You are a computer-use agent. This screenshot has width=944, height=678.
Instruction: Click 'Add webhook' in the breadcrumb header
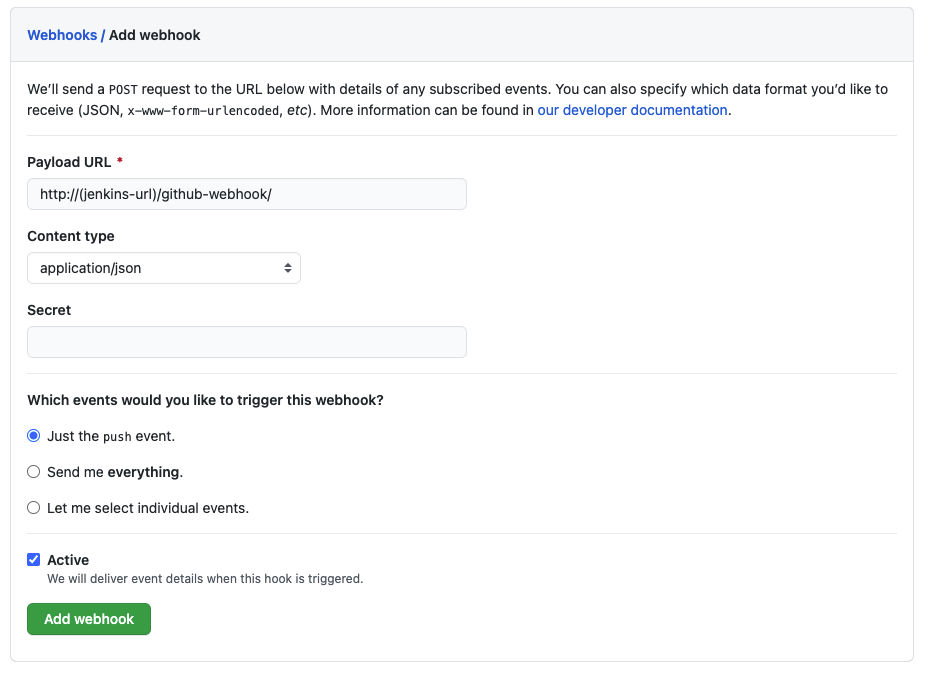155,35
